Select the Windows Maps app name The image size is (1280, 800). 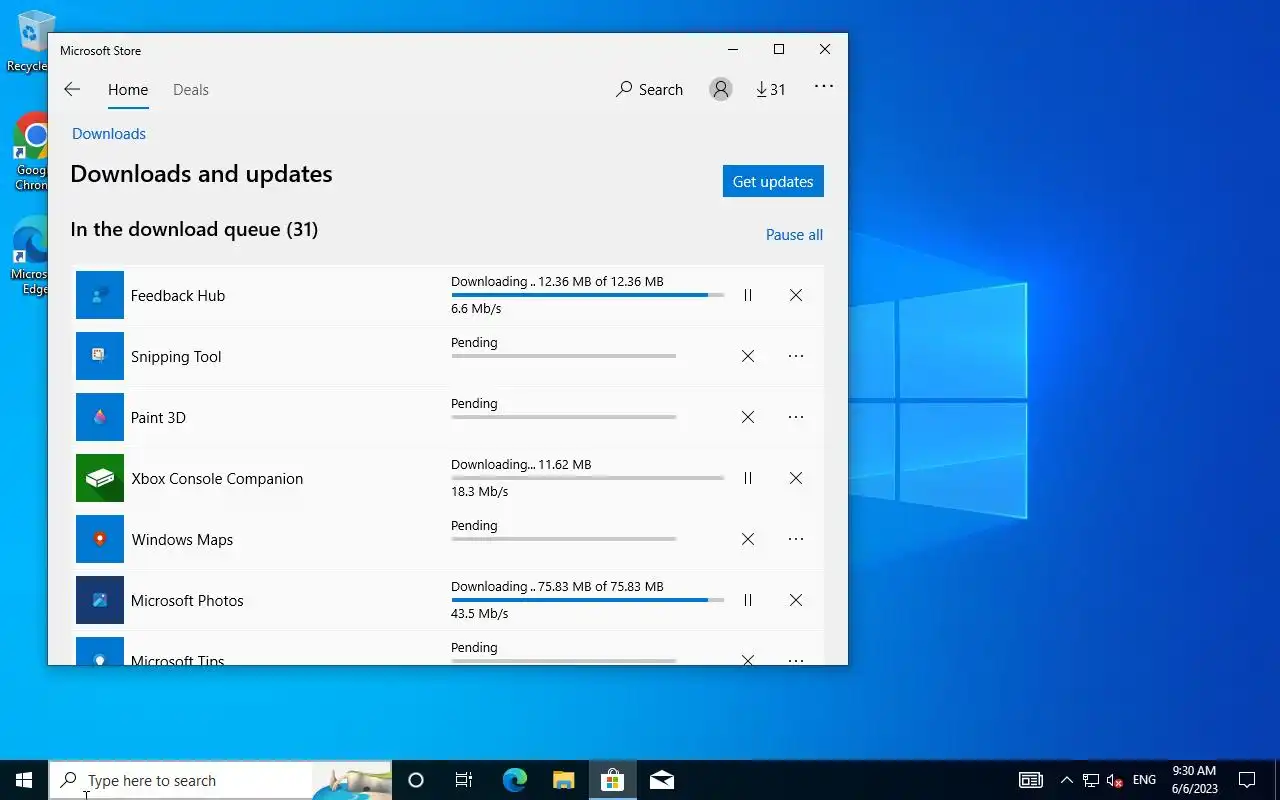(182, 540)
